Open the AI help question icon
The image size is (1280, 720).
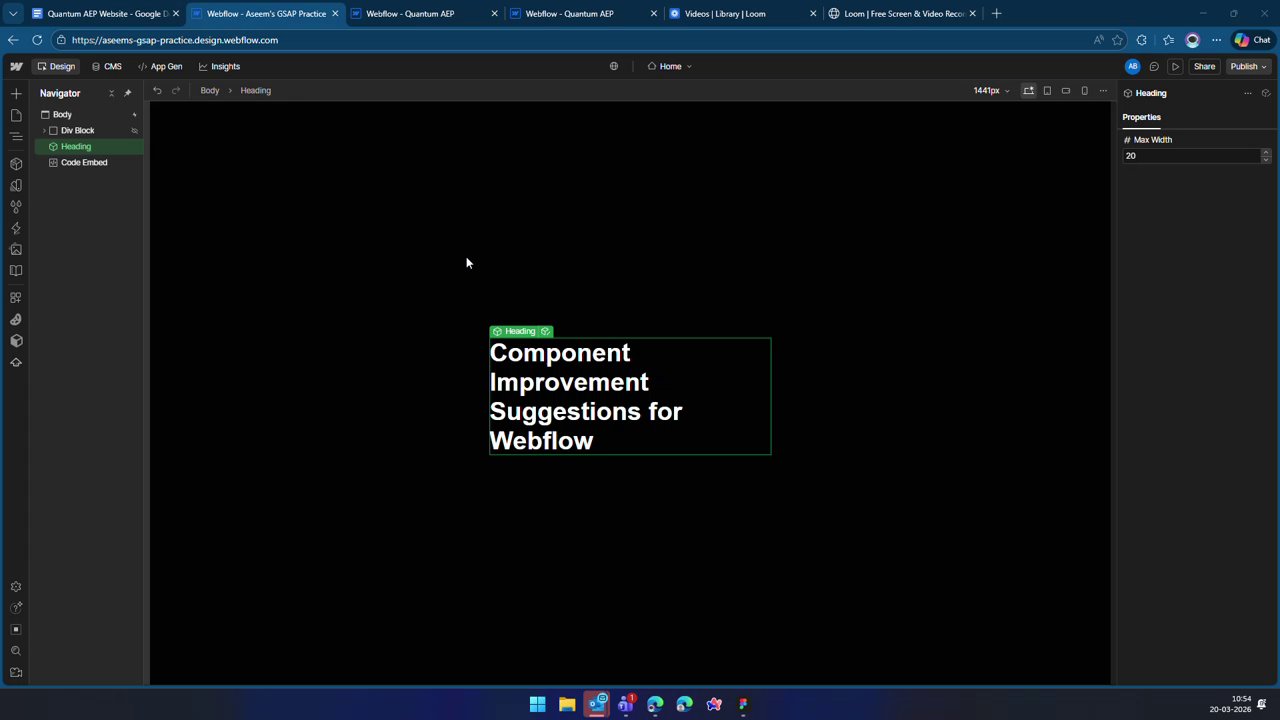pos(15,608)
